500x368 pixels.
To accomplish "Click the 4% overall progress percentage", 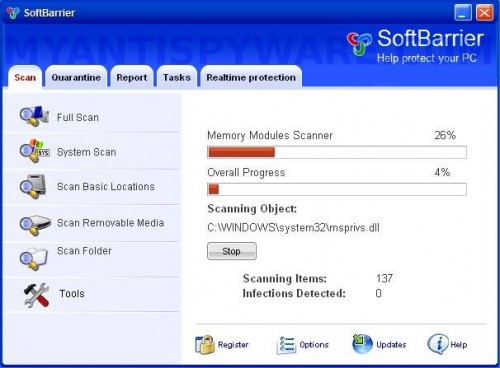I will [442, 172].
